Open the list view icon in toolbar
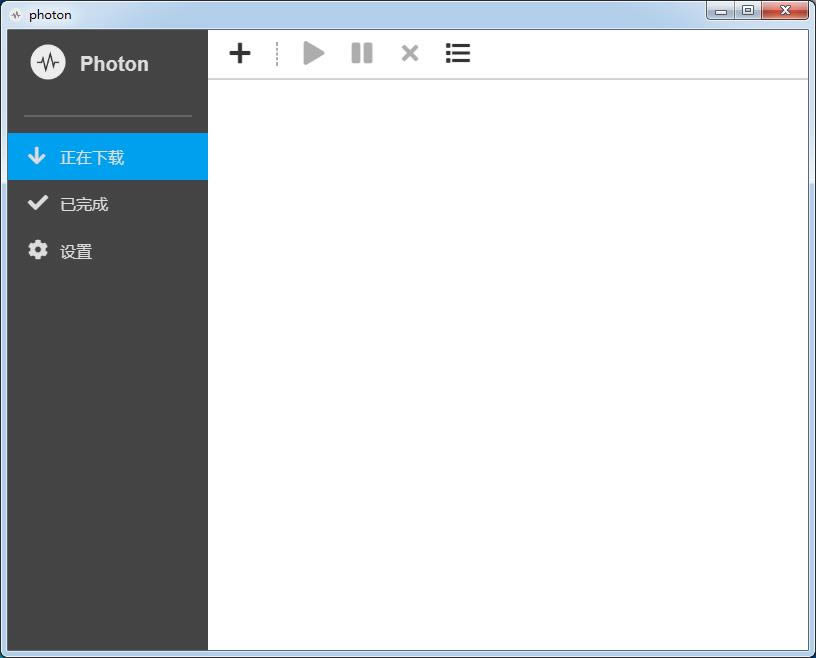 pos(458,53)
